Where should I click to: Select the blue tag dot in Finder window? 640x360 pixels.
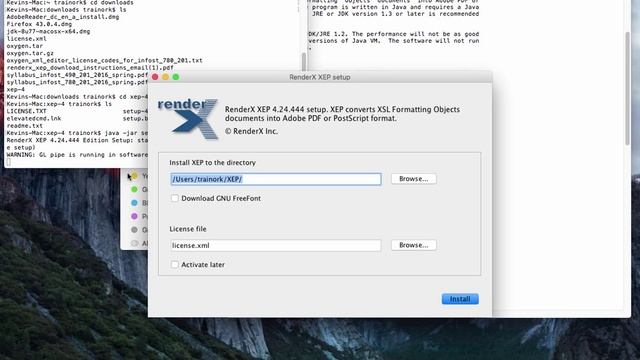(x=134, y=203)
